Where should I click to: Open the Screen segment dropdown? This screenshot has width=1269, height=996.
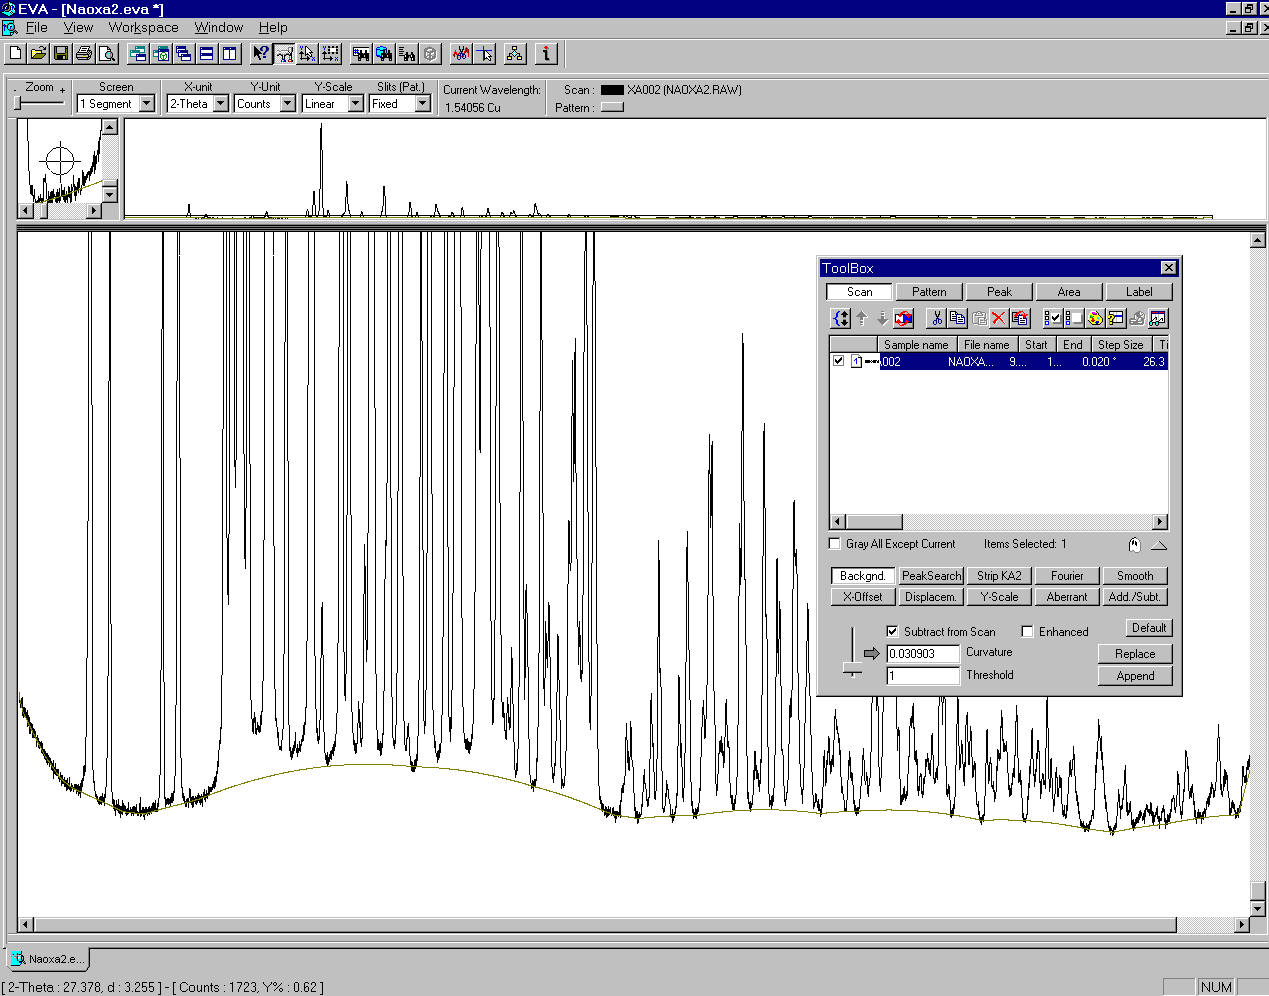(x=147, y=104)
